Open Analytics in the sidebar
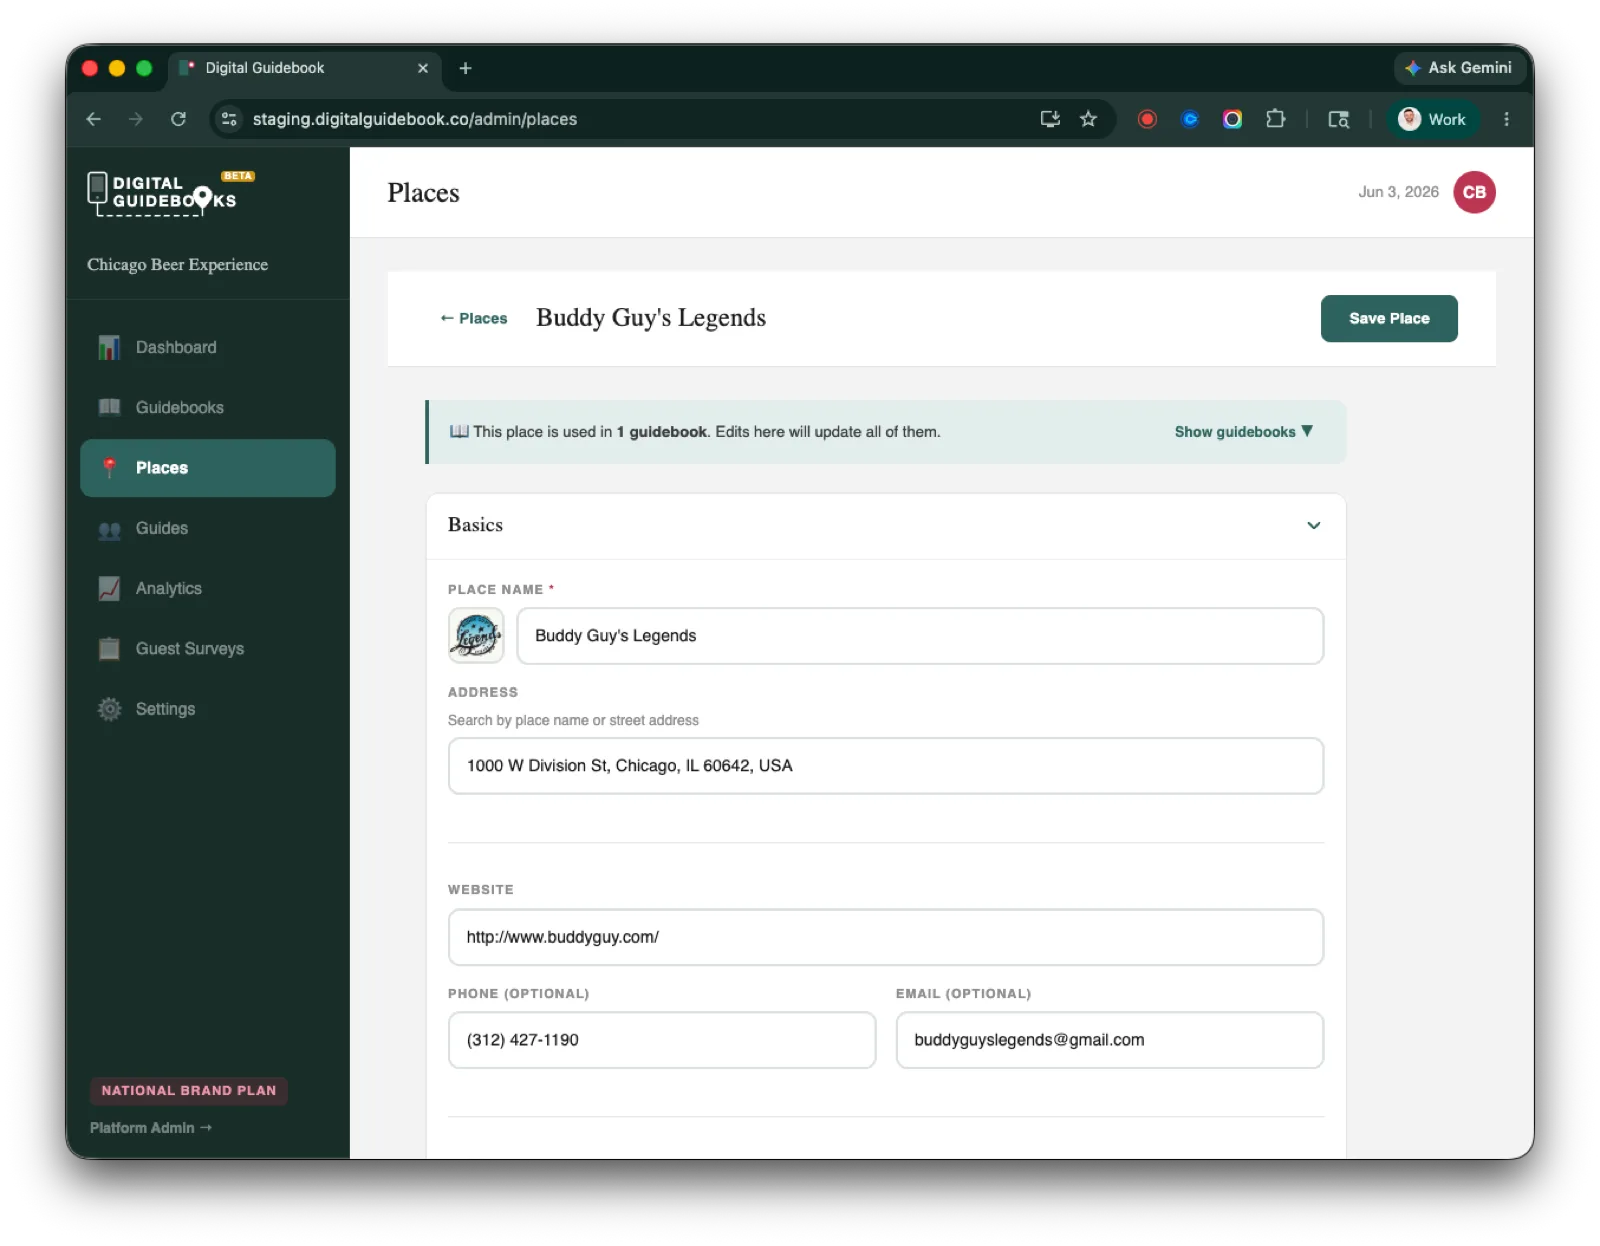This screenshot has height=1246, width=1600. (208, 588)
